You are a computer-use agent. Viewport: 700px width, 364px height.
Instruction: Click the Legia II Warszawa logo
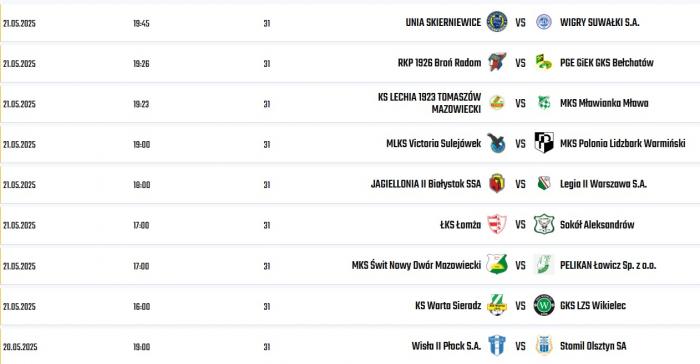tap(544, 184)
